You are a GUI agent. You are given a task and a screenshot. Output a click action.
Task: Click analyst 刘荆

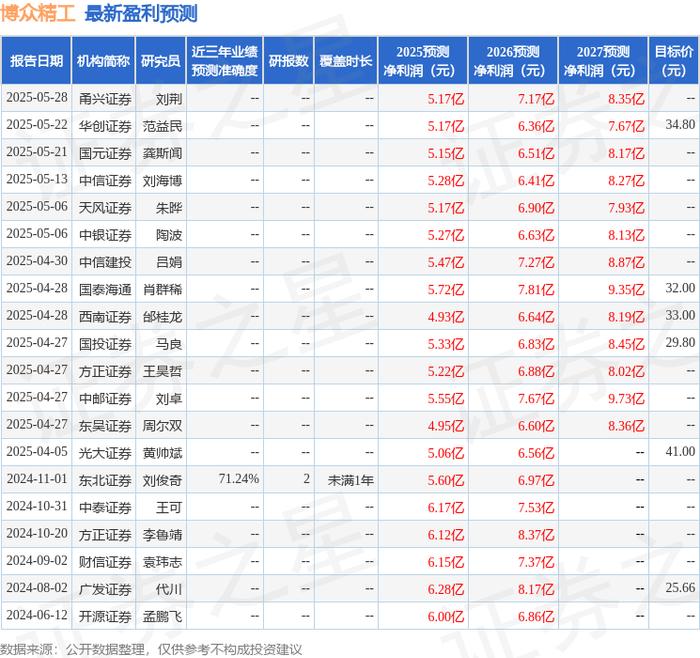pyautogui.click(x=169, y=98)
